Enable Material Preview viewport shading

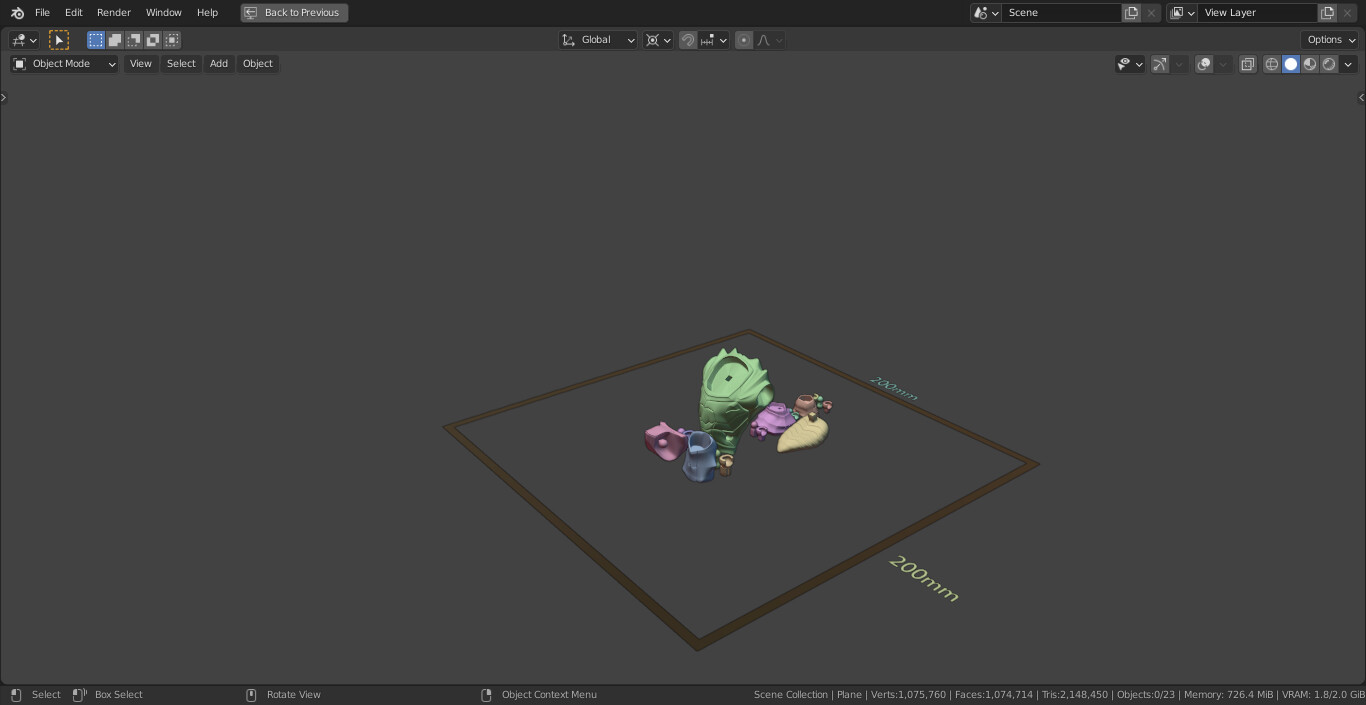click(x=1310, y=64)
